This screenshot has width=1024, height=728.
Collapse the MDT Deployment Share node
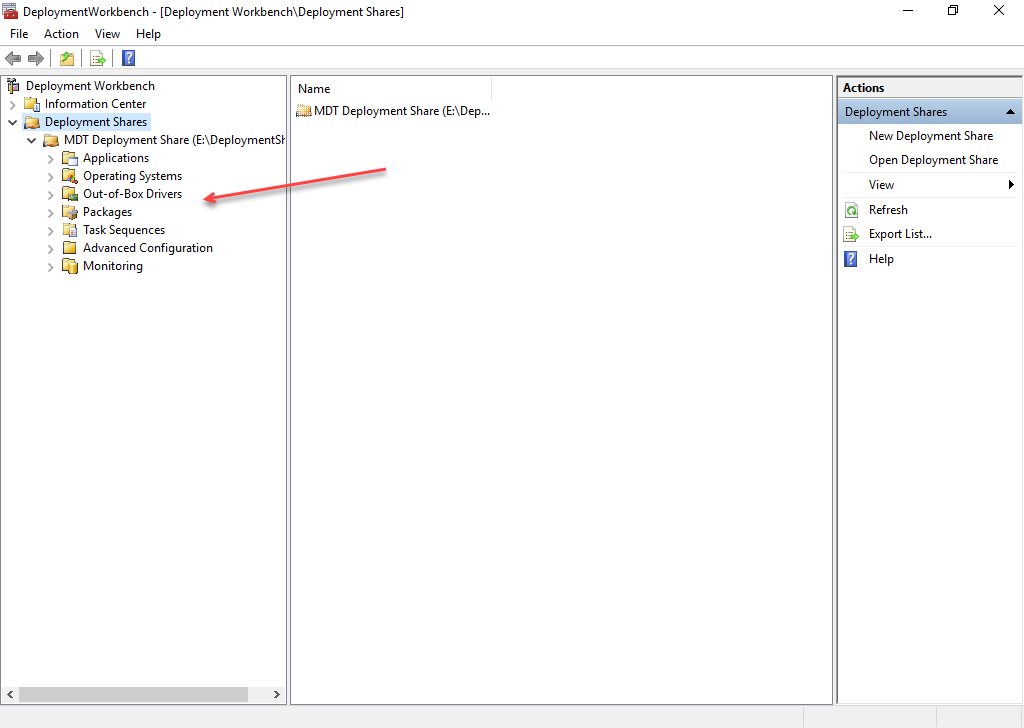pyautogui.click(x=32, y=140)
